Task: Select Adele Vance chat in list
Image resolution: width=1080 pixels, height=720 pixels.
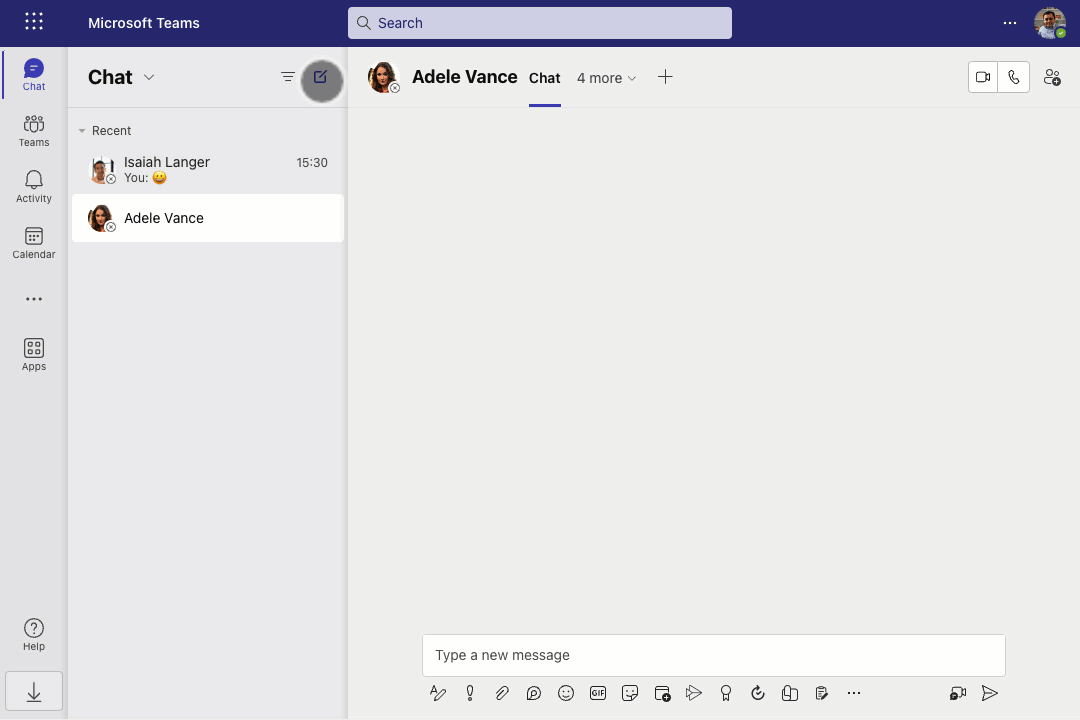Action: pos(208,218)
